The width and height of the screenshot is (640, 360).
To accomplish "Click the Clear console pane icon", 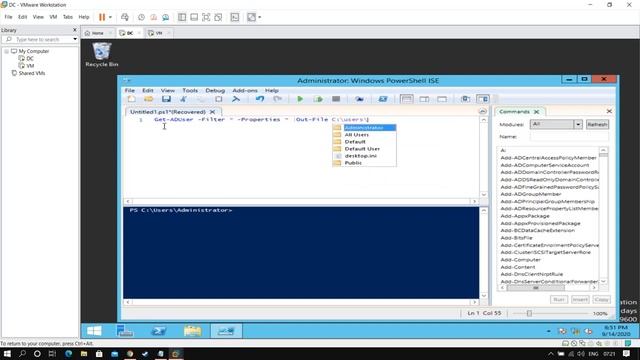I will click(x=236, y=99).
